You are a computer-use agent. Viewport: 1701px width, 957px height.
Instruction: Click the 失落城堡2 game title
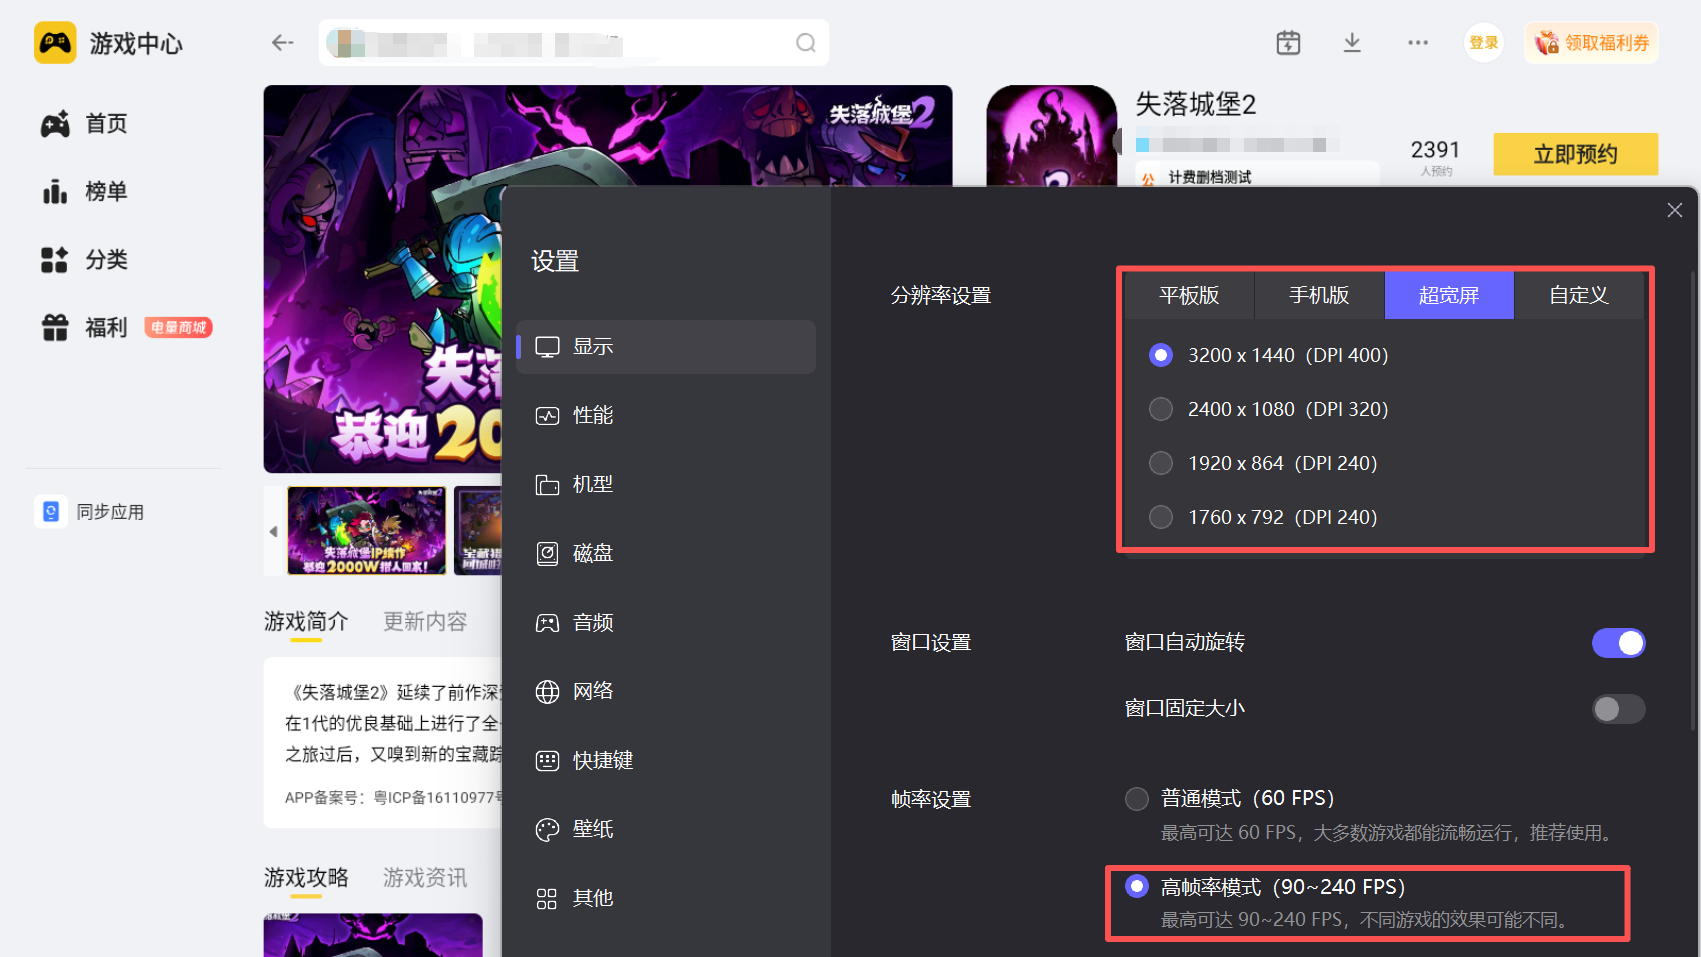point(1195,104)
